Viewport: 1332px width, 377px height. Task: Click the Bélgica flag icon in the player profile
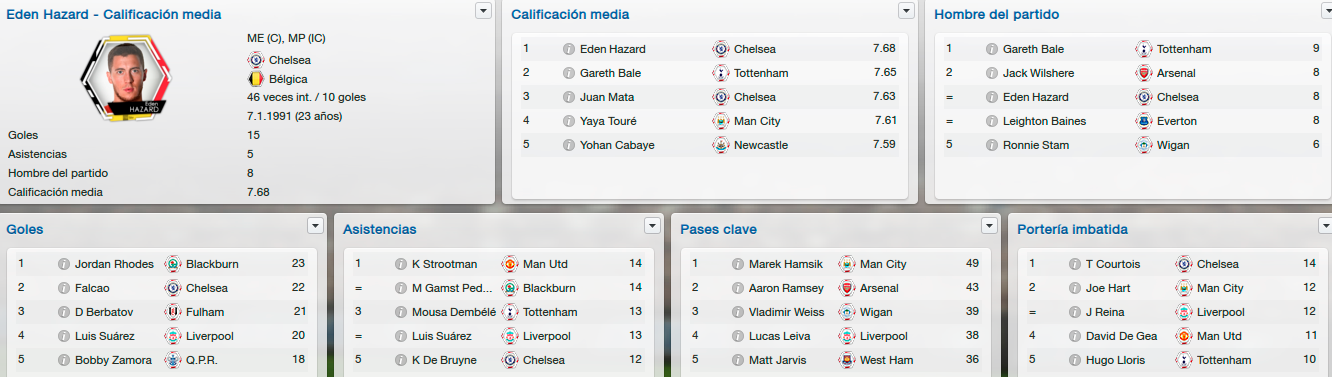[x=256, y=79]
